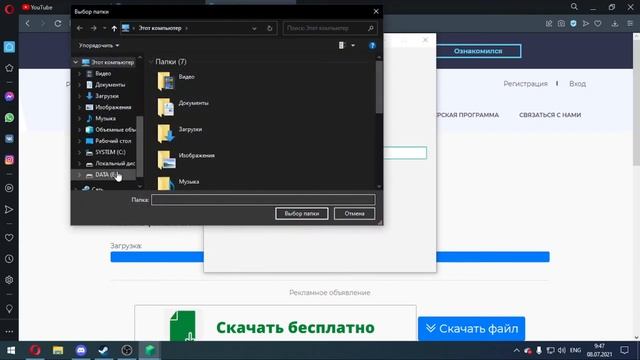Viewport: 640px width, 360px height.
Task: Click the navigation tree scrollbar
Action: pyautogui.click(x=140, y=146)
